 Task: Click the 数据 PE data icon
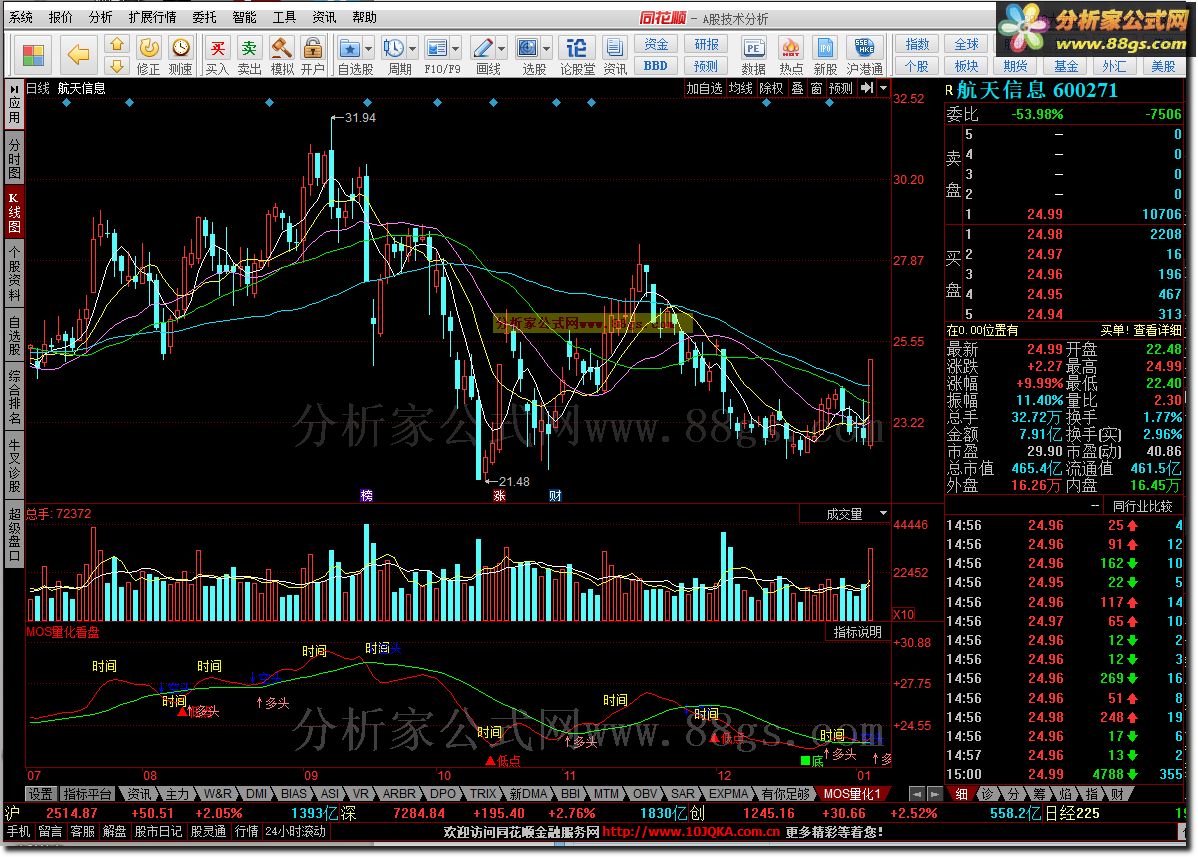tap(753, 48)
